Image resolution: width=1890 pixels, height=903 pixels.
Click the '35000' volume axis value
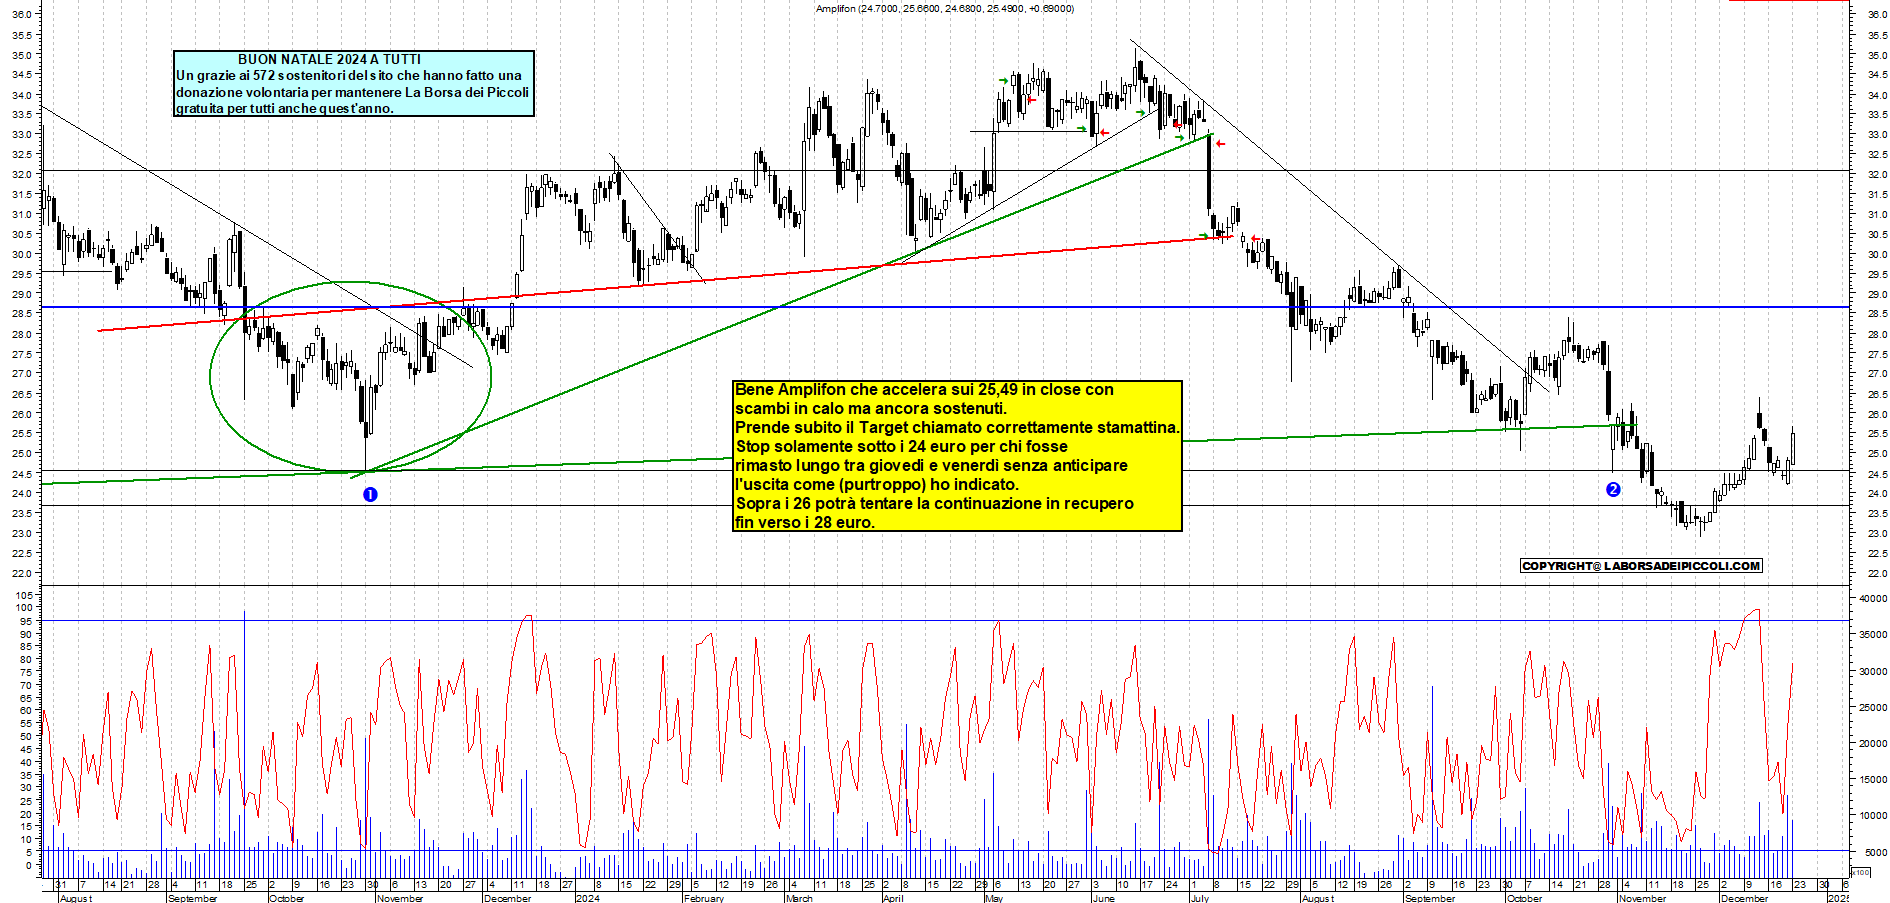pyautogui.click(x=1873, y=634)
